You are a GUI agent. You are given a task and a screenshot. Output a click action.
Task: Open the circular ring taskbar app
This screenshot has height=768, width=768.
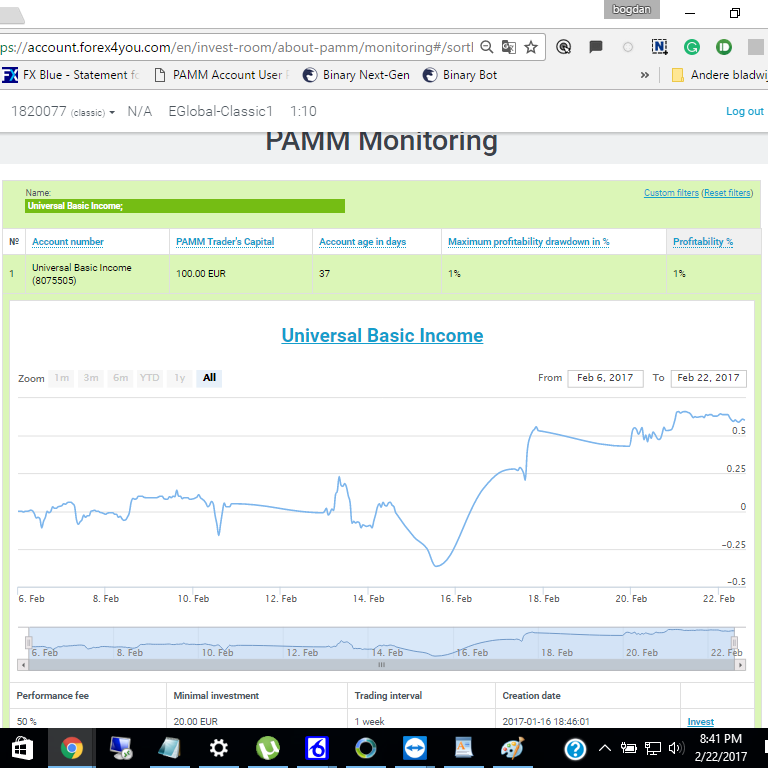coord(365,748)
